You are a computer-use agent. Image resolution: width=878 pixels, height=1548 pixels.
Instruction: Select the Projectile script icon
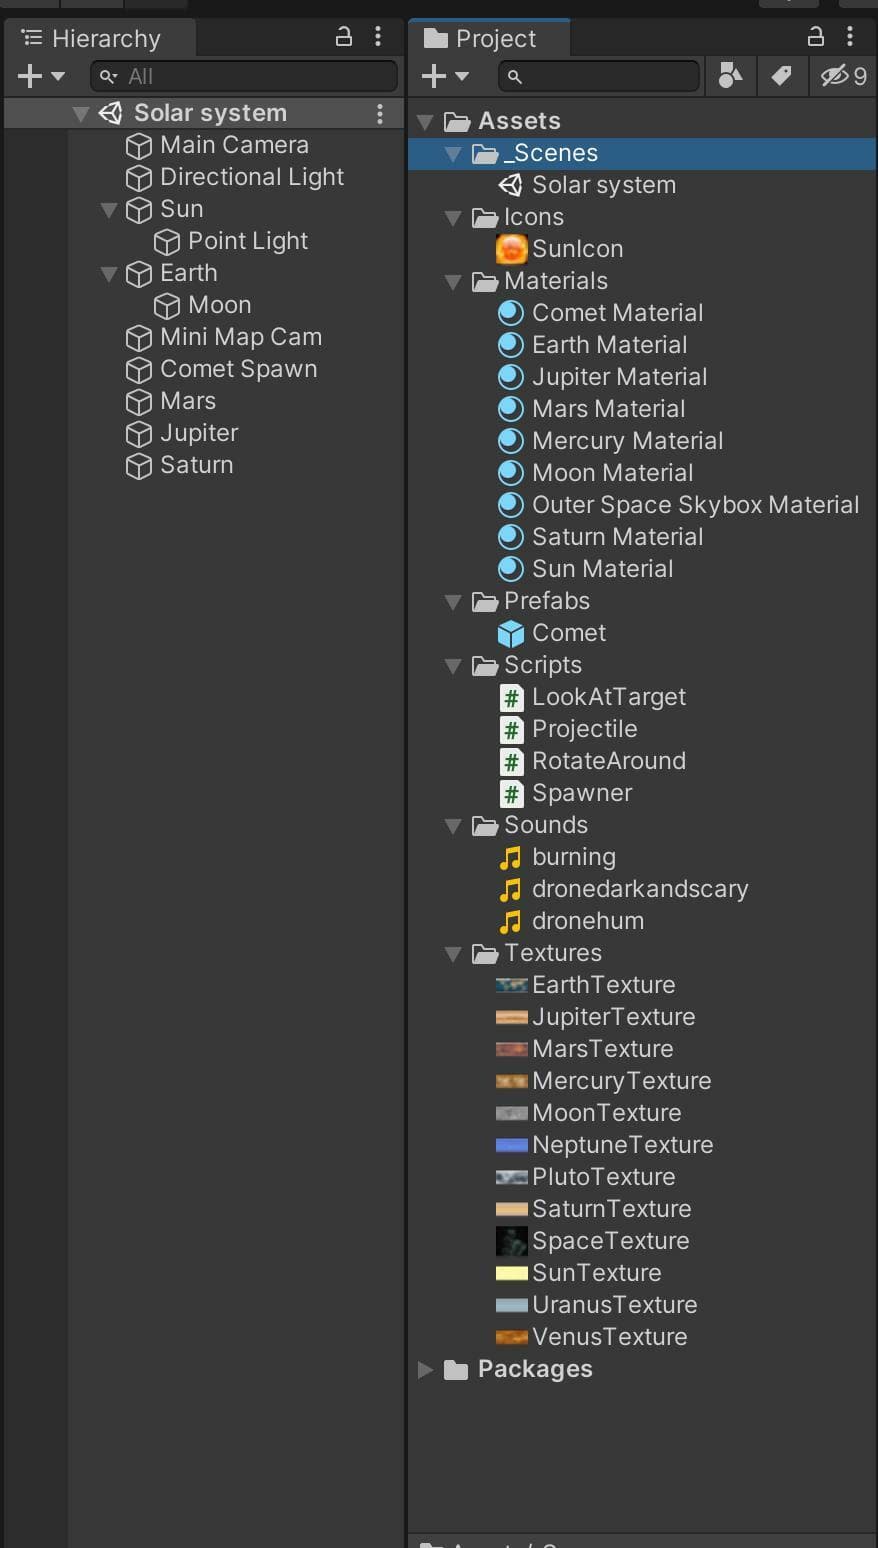(511, 729)
